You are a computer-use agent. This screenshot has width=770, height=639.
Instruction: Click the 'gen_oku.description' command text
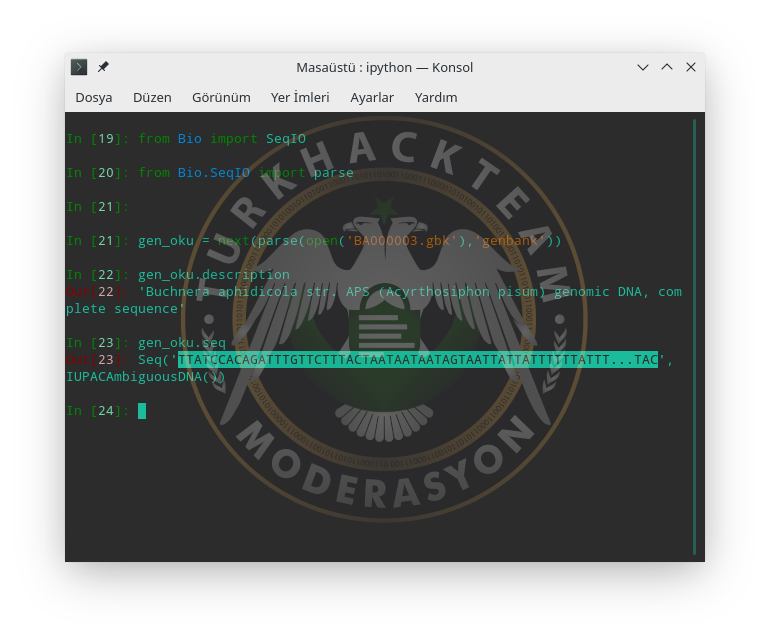(x=214, y=275)
